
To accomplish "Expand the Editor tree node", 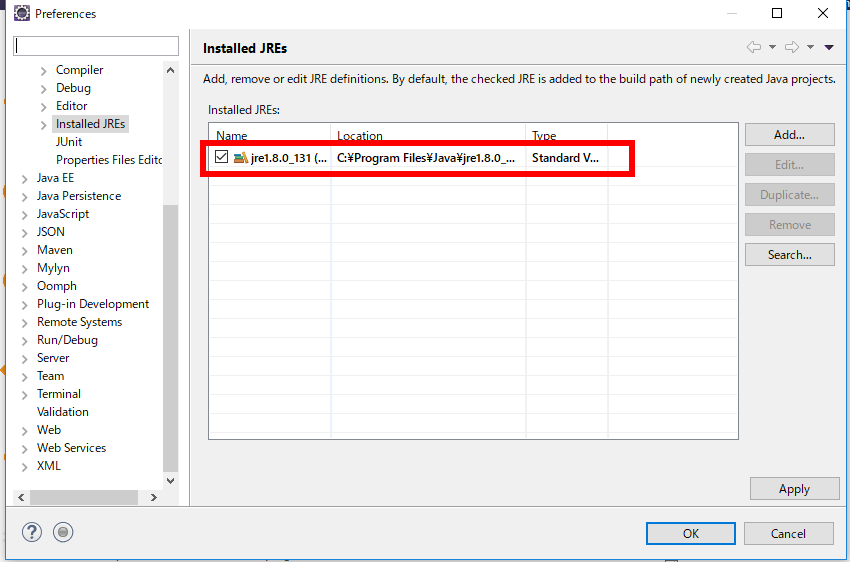I will (44, 107).
